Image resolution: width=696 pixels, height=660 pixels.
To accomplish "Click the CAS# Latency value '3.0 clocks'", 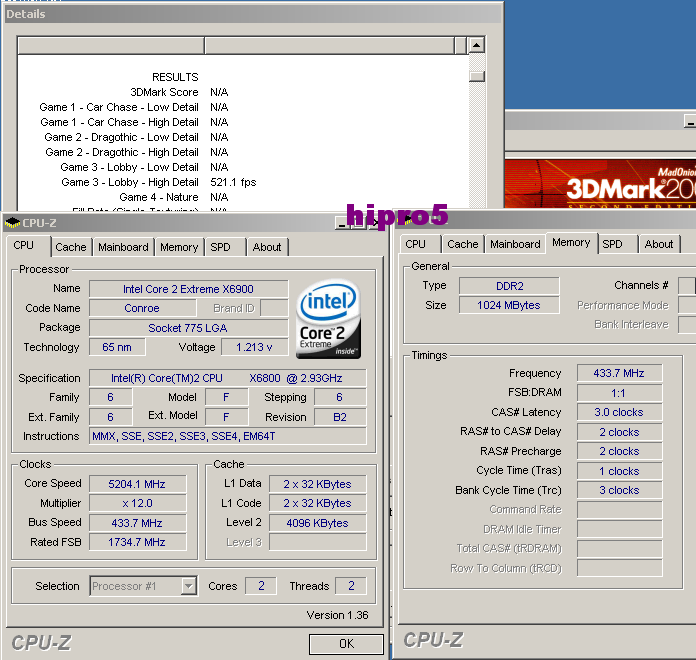I will pos(619,412).
